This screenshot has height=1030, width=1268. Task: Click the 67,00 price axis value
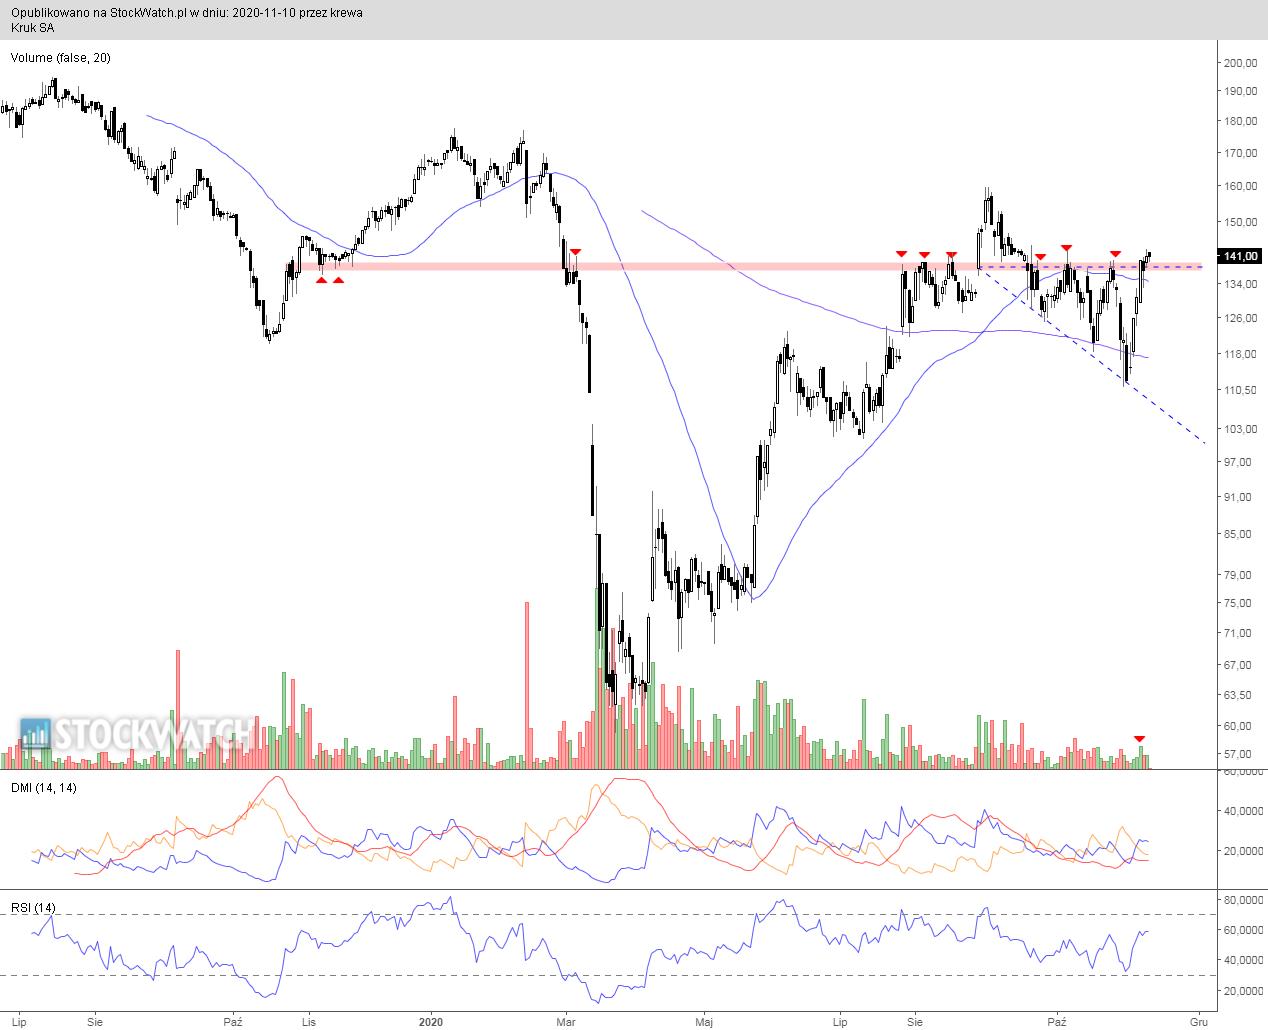click(x=1240, y=665)
